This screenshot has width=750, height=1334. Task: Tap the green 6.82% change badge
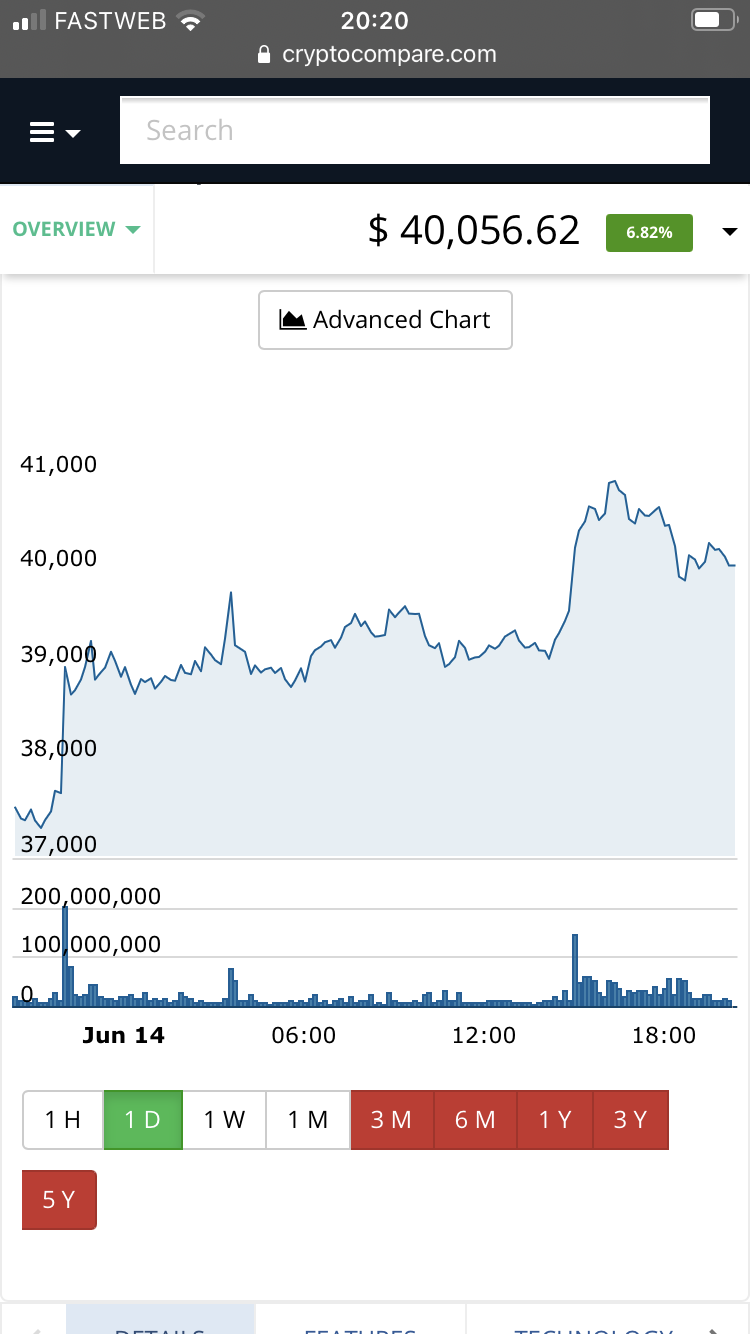click(x=649, y=232)
